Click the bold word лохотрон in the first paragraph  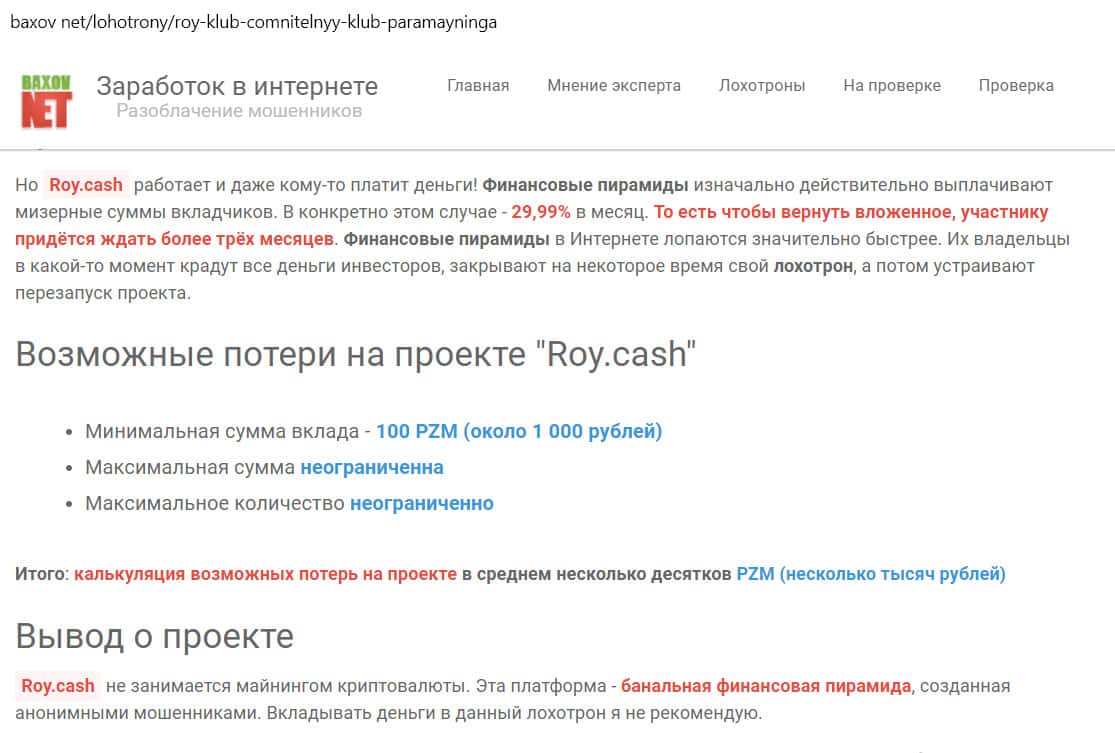tap(813, 266)
